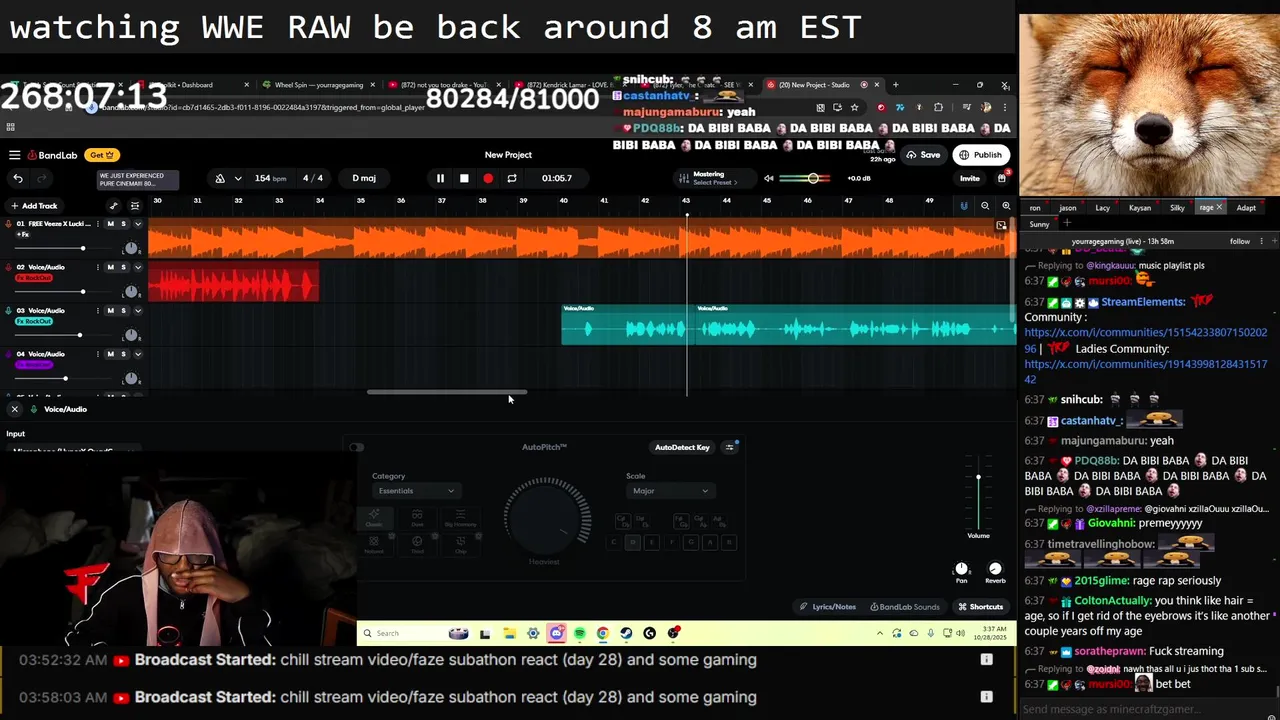Viewport: 1280px width, 720px height.
Task: Mute track 04 Voice/Audio
Action: [x=110, y=354]
